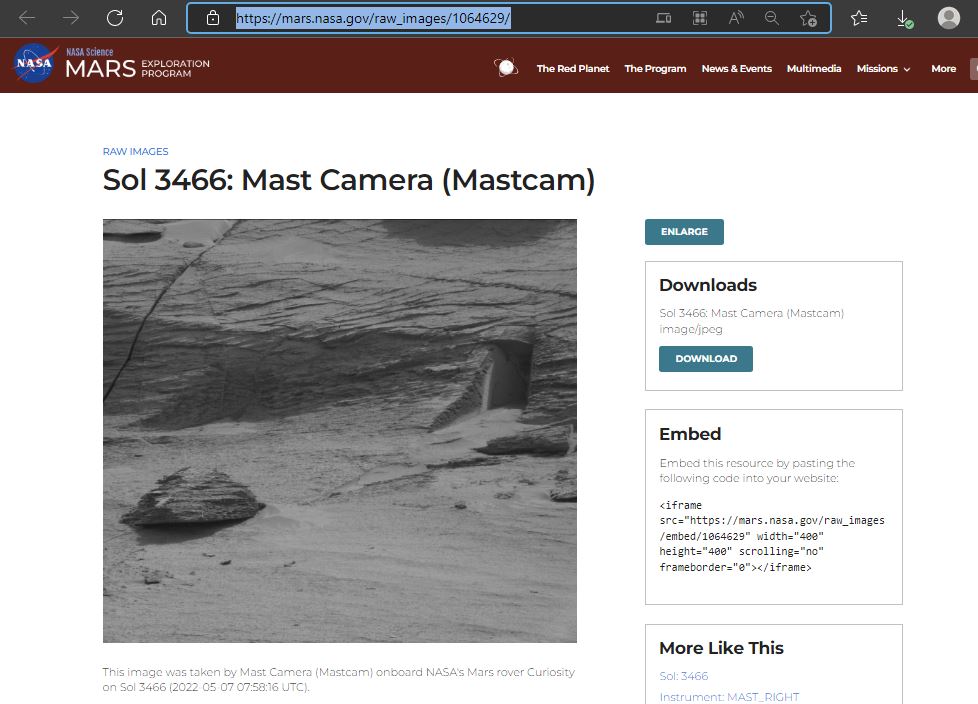Click the browser forward arrow
978x704 pixels.
coord(71,17)
